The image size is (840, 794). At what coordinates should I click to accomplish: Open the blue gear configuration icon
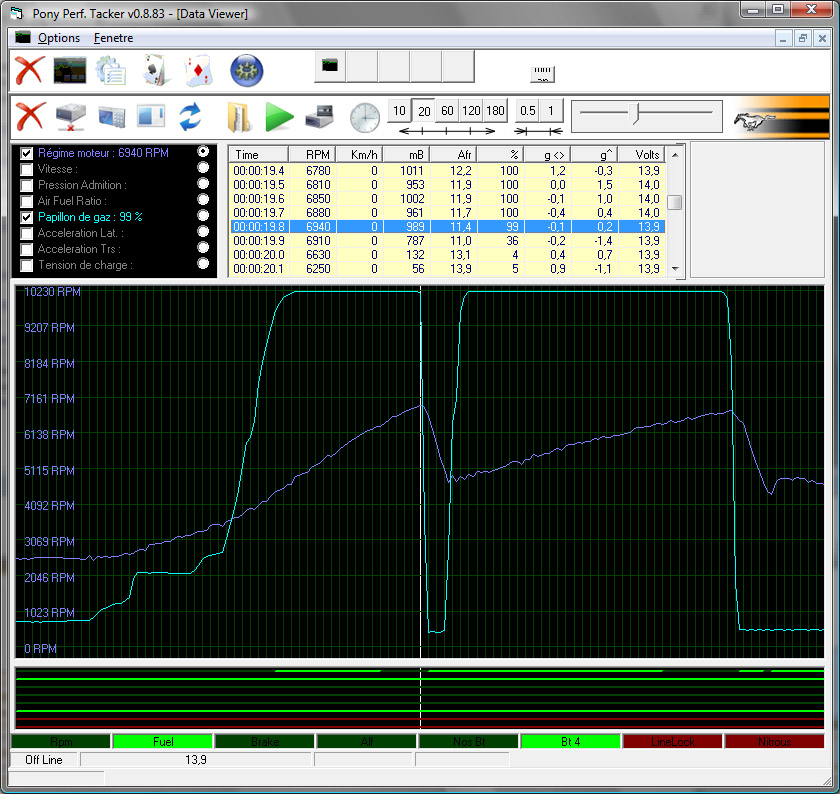246,71
